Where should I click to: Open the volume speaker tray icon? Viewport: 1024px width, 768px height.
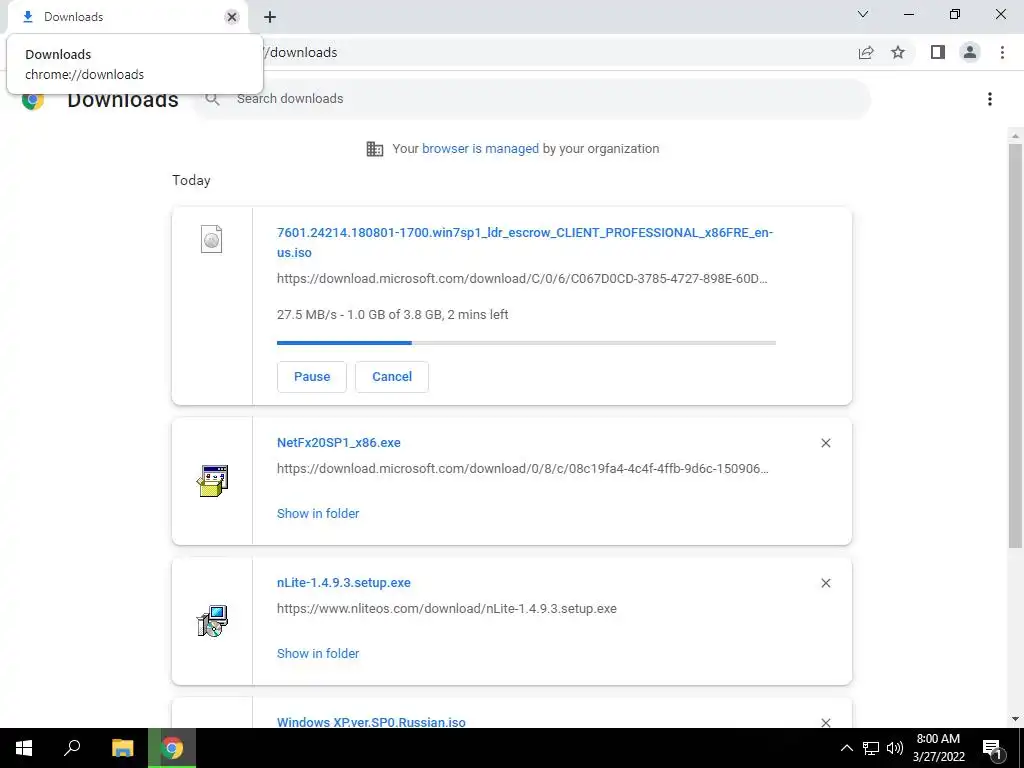(895, 748)
